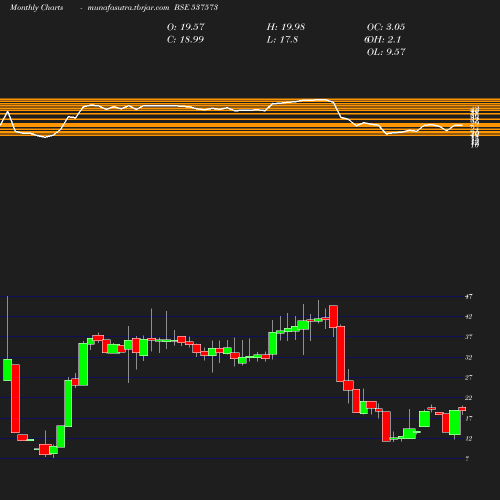This screenshot has height=500, width=500.
Task: Click the price axis label 22
Action: point(469,398)
